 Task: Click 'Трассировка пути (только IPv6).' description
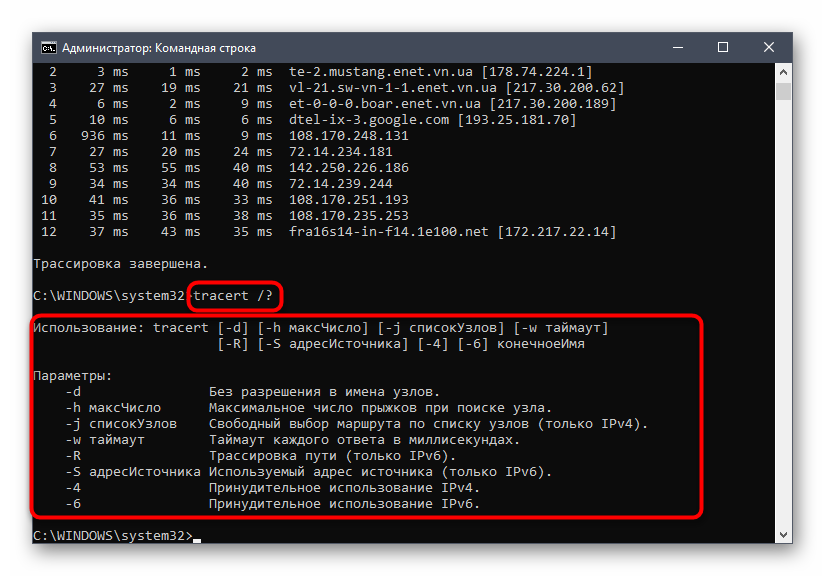click(x=332, y=456)
